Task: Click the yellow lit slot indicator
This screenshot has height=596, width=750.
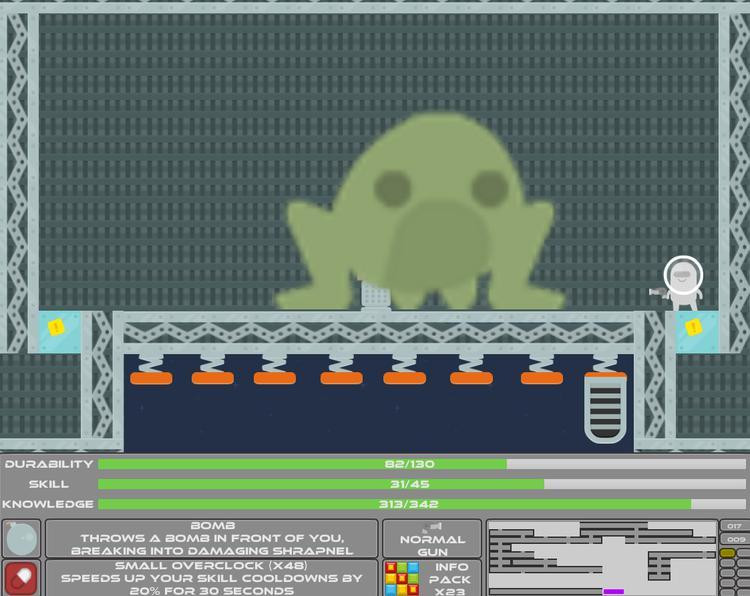Action: pyautogui.click(x=728, y=553)
